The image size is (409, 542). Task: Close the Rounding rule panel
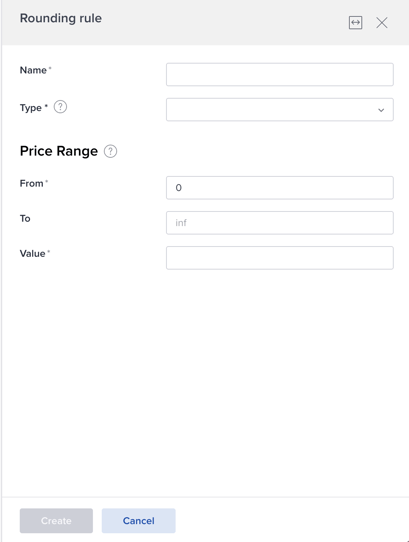coord(382,23)
